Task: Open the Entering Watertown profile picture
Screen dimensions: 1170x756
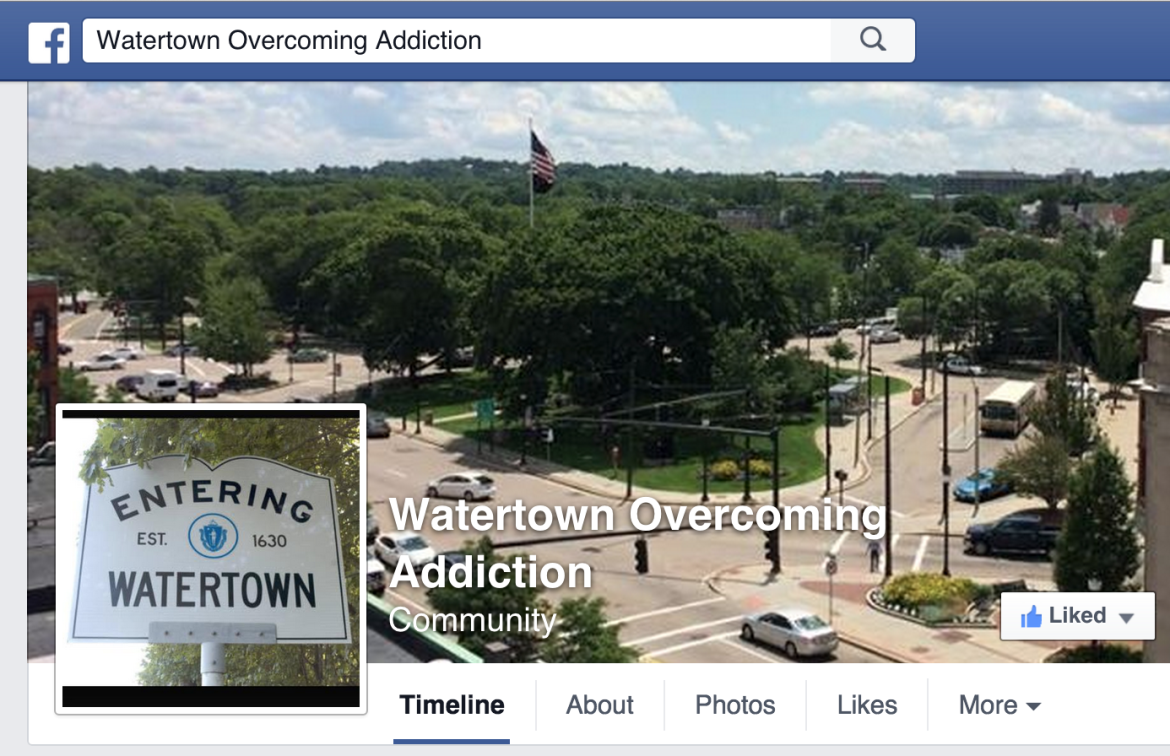Action: pyautogui.click(x=211, y=559)
